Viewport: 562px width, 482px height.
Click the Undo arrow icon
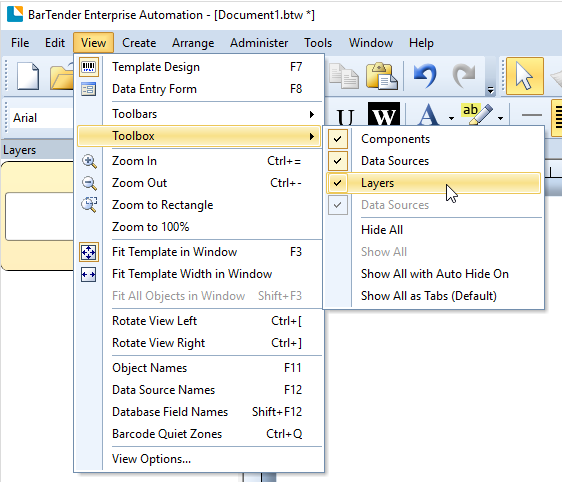coord(425,76)
